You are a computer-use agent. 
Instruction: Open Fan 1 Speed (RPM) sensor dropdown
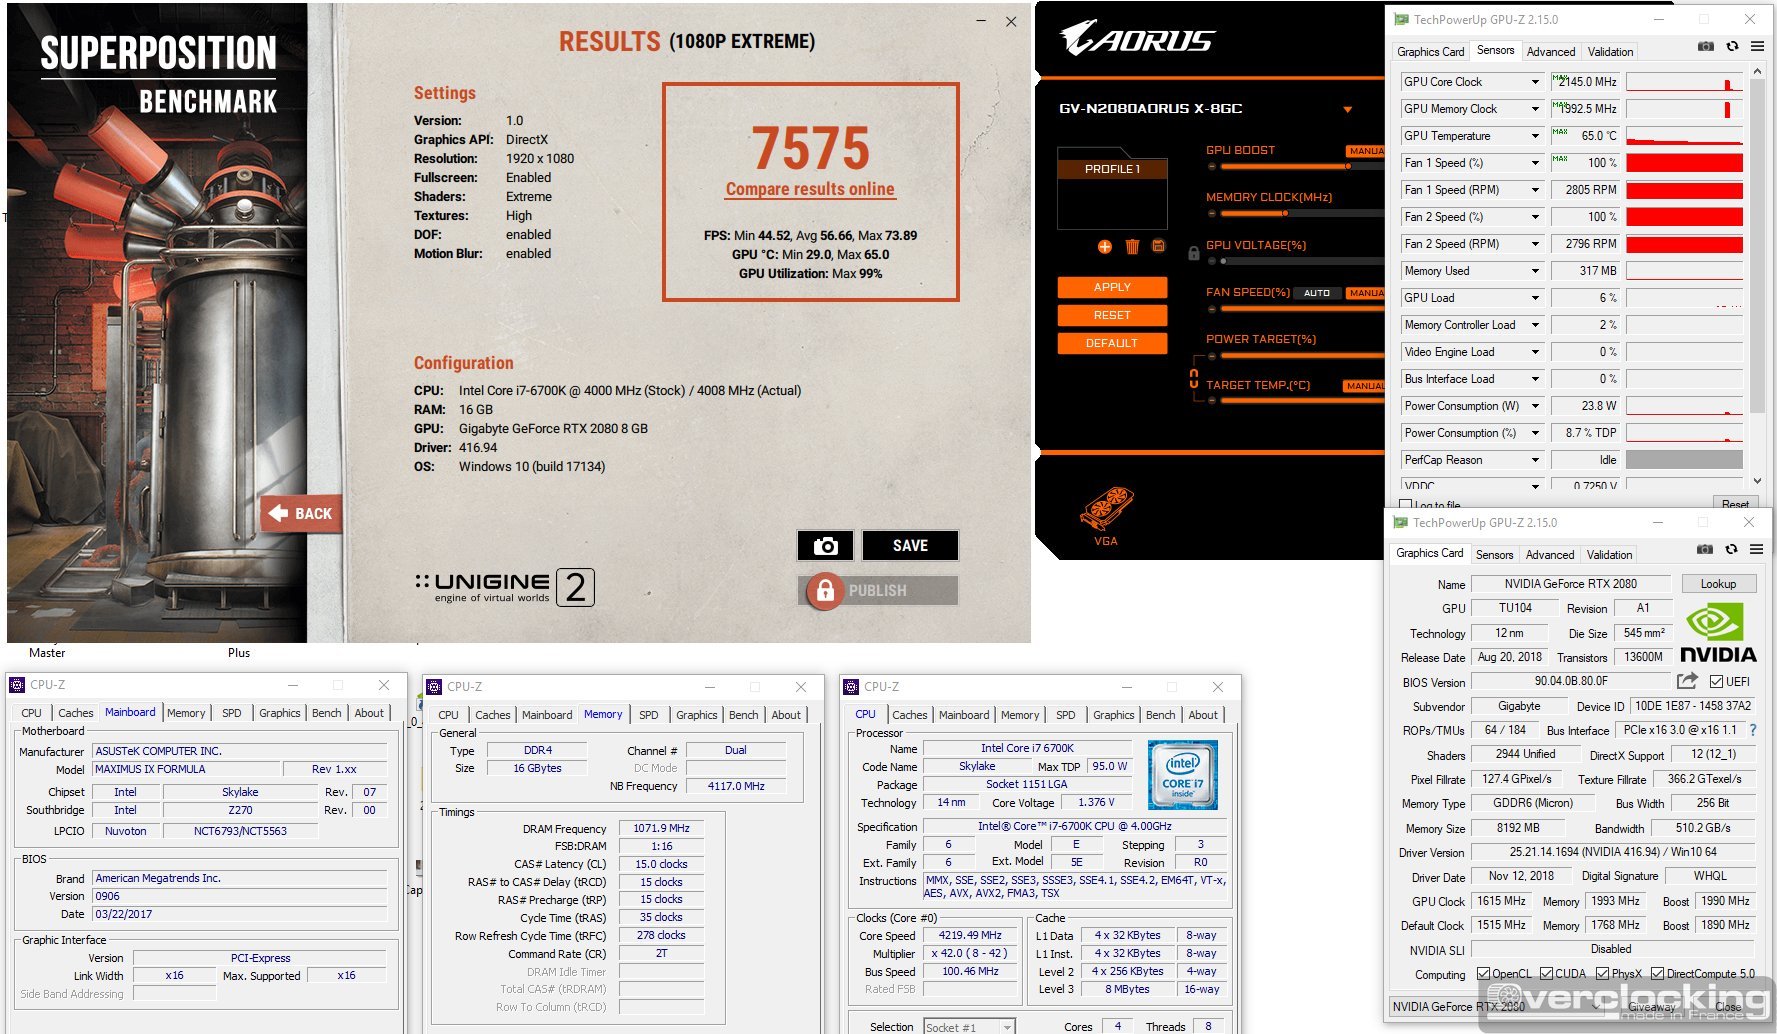point(1535,190)
